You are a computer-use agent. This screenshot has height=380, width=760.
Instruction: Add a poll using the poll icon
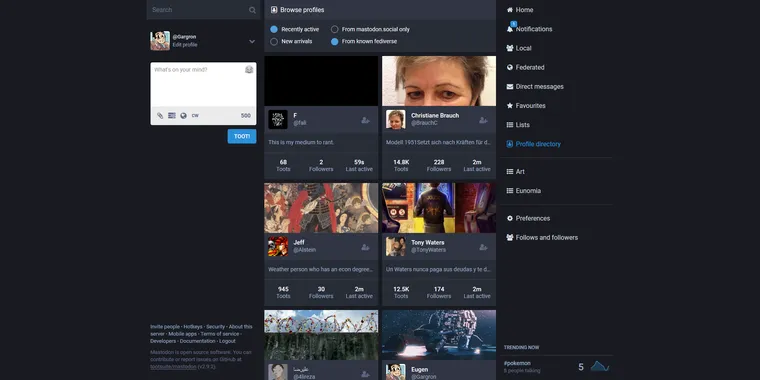coord(172,115)
